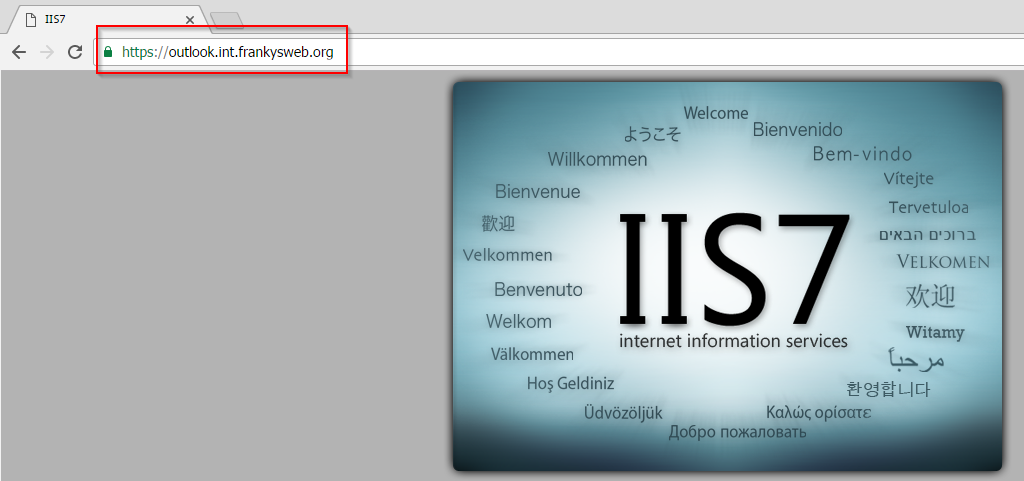Click the green padlock security icon
This screenshot has width=1024, height=481.
click(108, 52)
